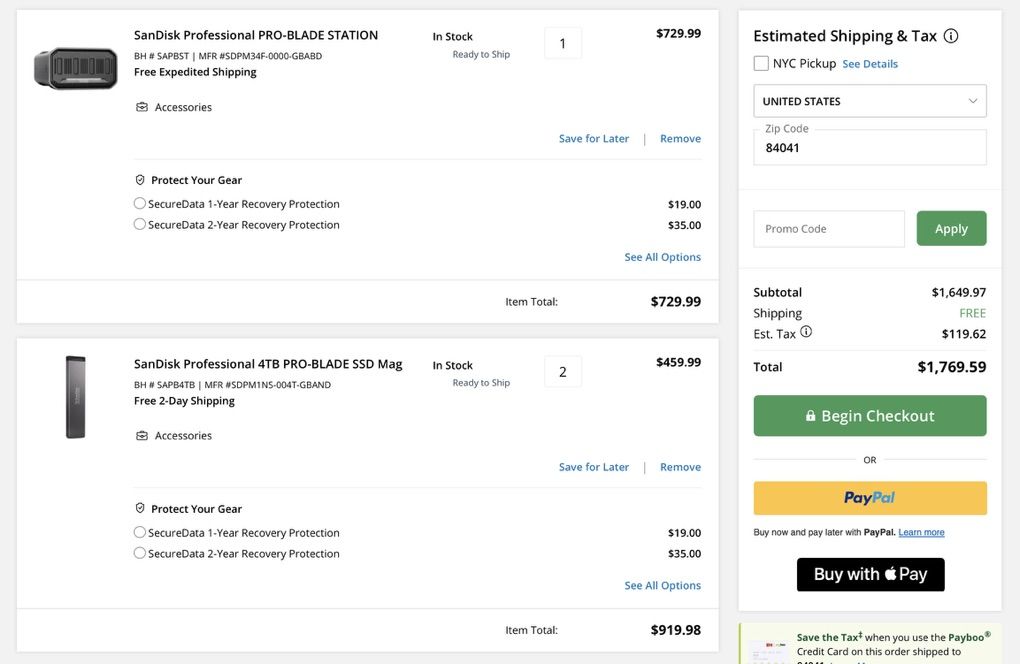Click Free Expedited Shipping text
Image resolution: width=1020 pixels, height=664 pixels.
pyautogui.click(x=195, y=72)
